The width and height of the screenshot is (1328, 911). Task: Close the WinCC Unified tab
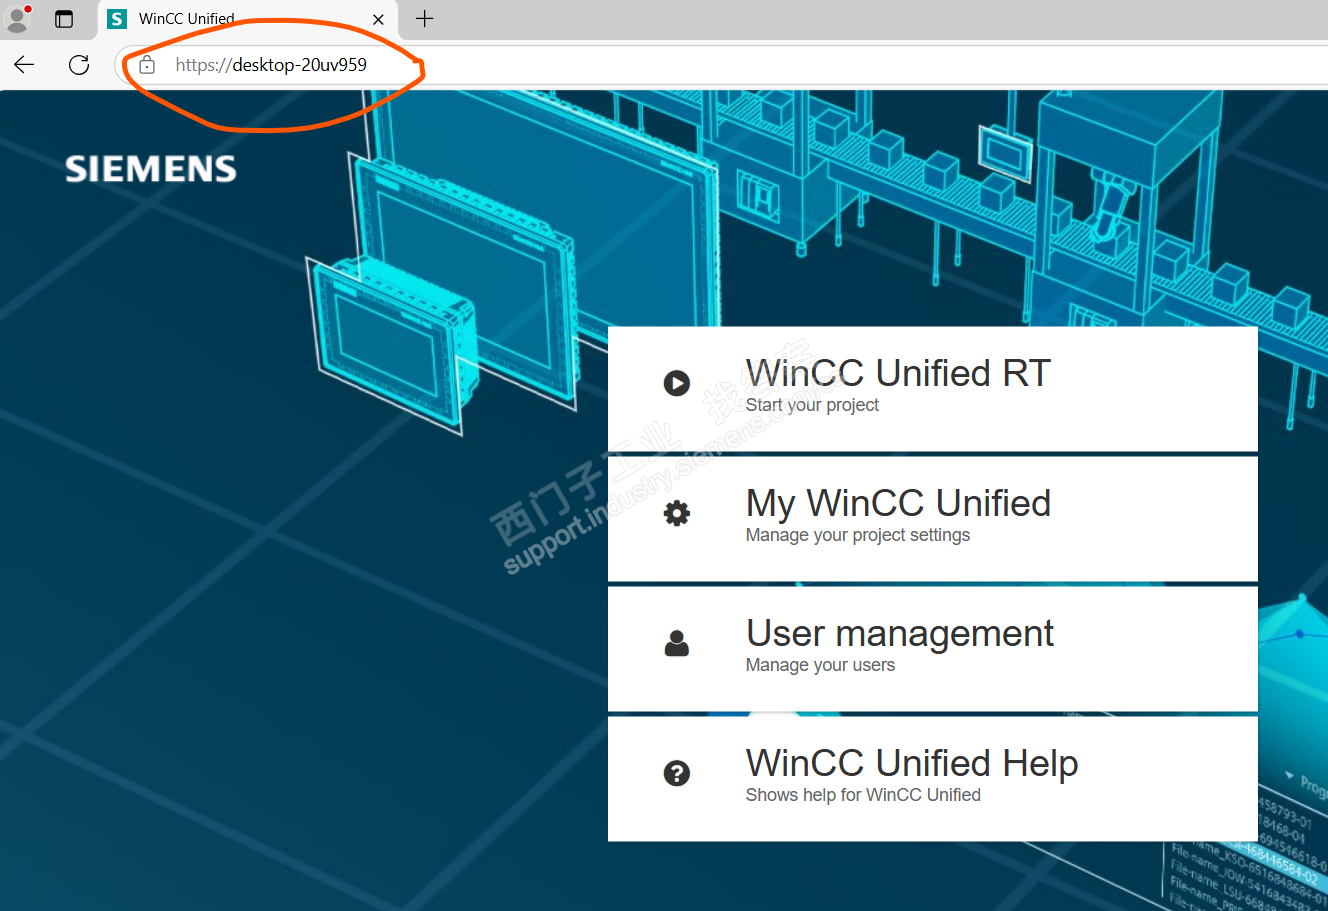[378, 19]
